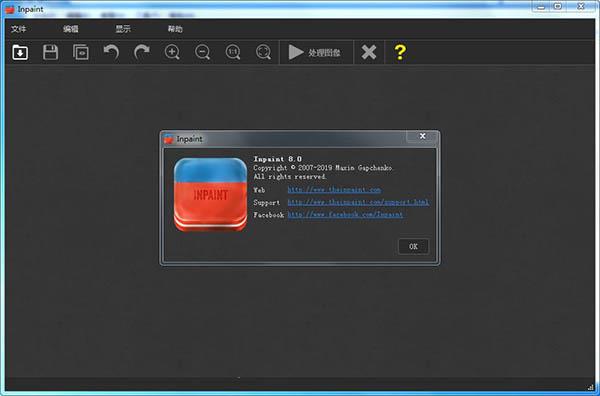Click the small Inpaint icon in dialog title
Image resolution: width=600 pixels, height=396 pixels.
pyautogui.click(x=169, y=139)
